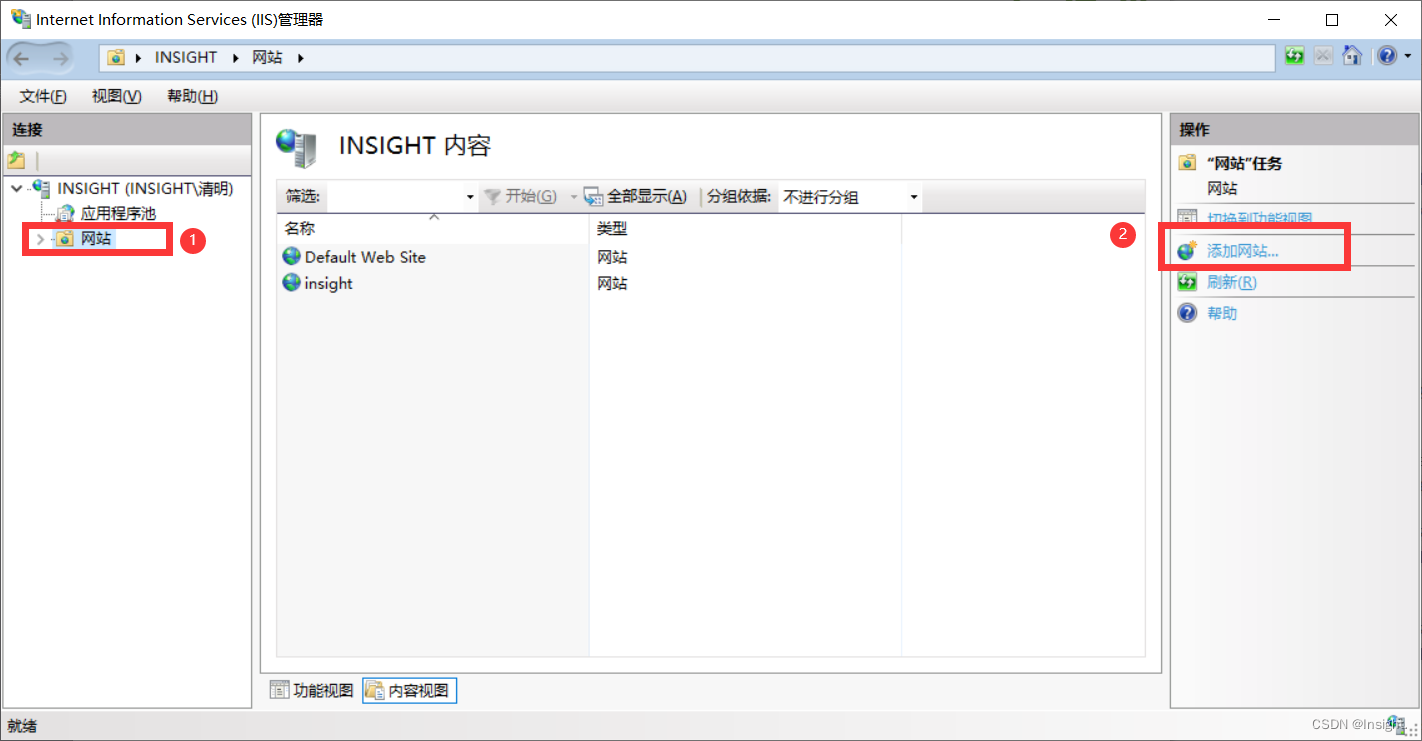The width and height of the screenshot is (1422, 741).
Task: Click the INSIGHT server node icon in tree
Action: (42, 188)
